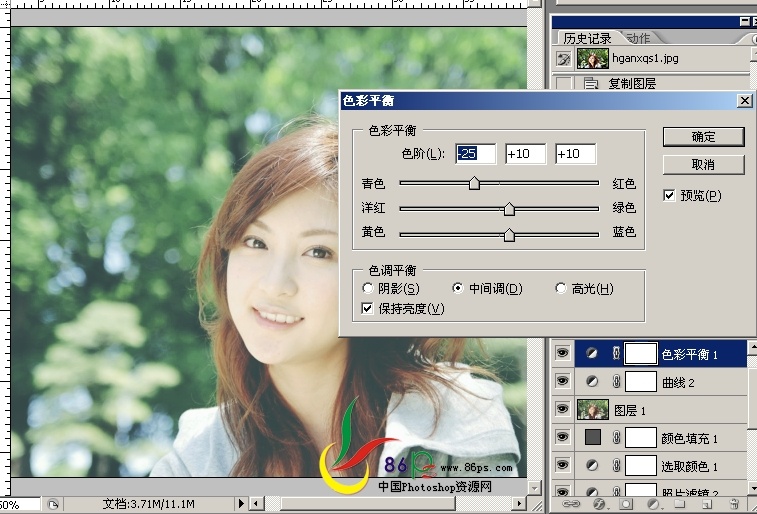Click the 取消 button
This screenshot has height=514, width=757.
[703, 165]
